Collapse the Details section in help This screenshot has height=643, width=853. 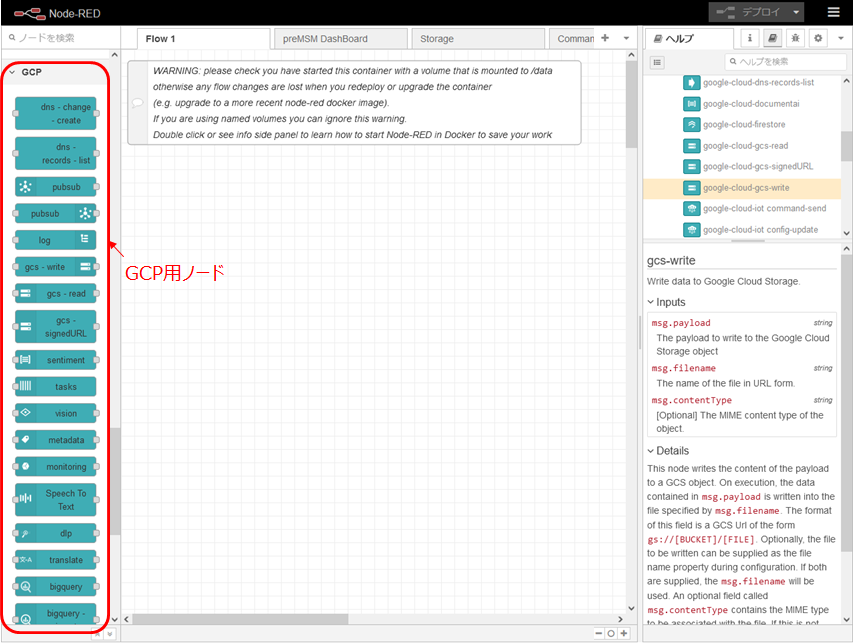click(x=651, y=451)
